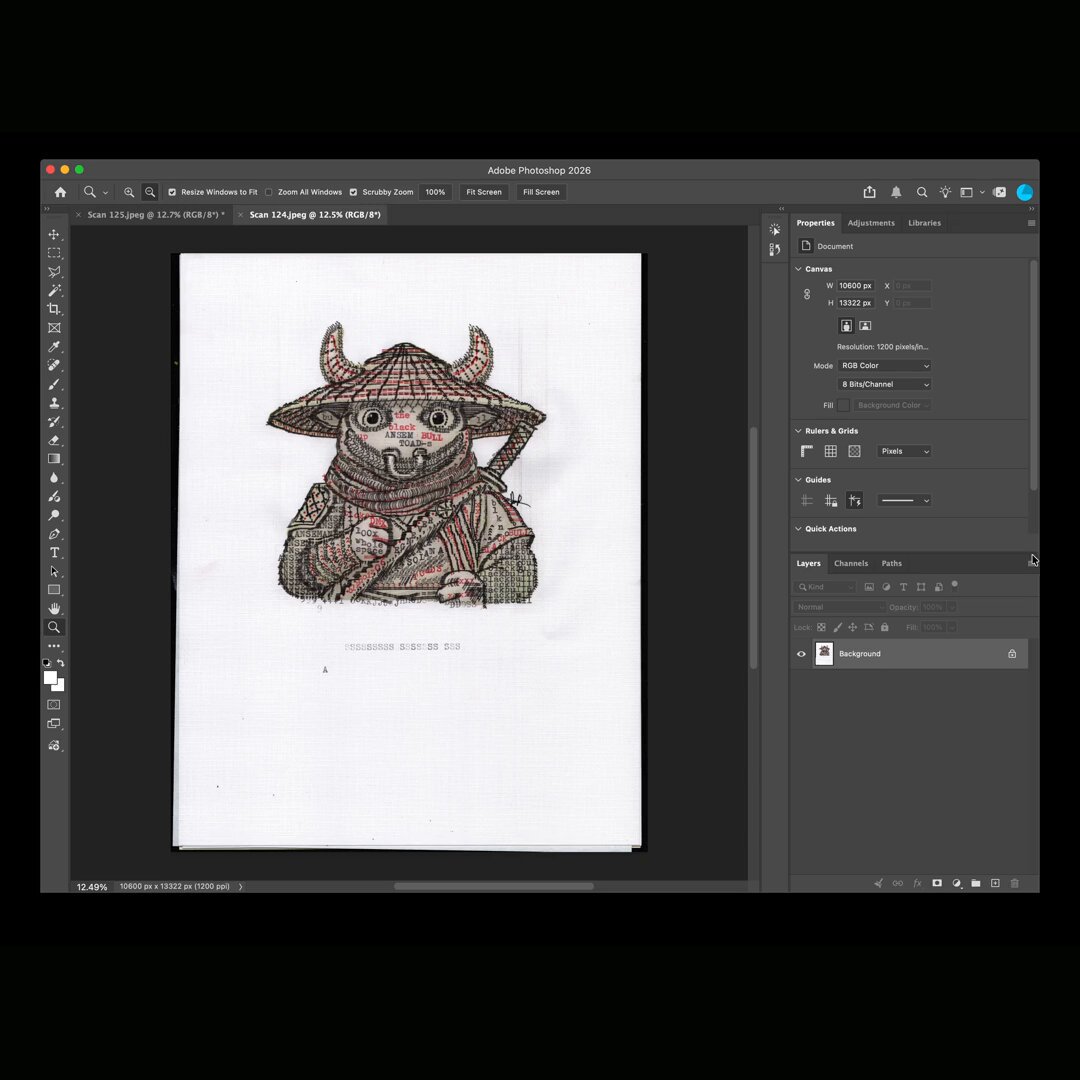Viewport: 1080px width, 1080px height.
Task: Select the Horizontal Type tool
Action: coord(54,552)
